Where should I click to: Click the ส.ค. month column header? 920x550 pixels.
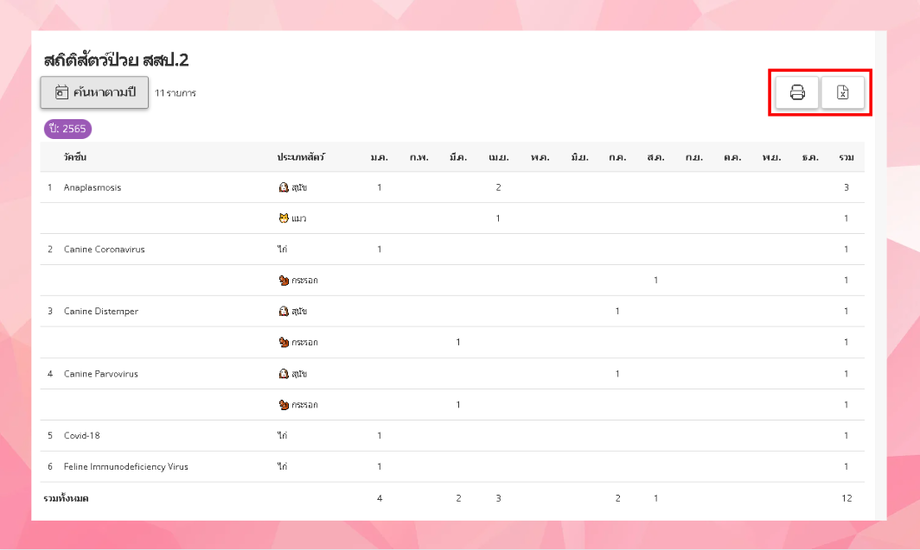[655, 157]
